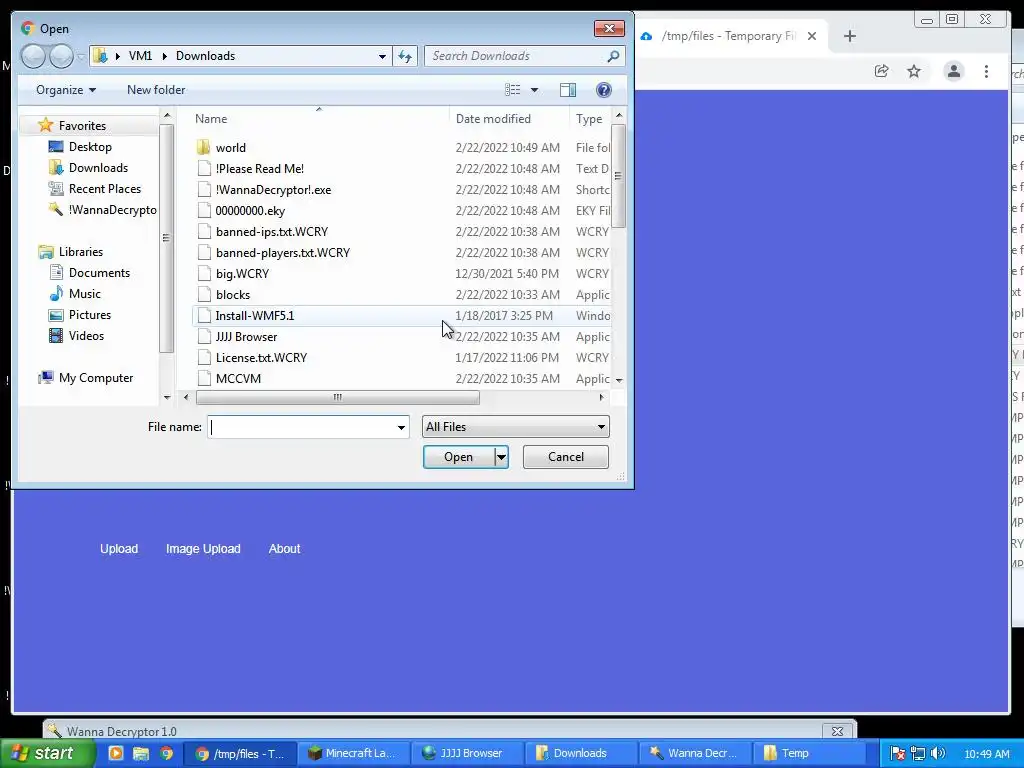1024x768 pixels.
Task: Select banned-ips.txt.WCRY file
Action: 272,232
